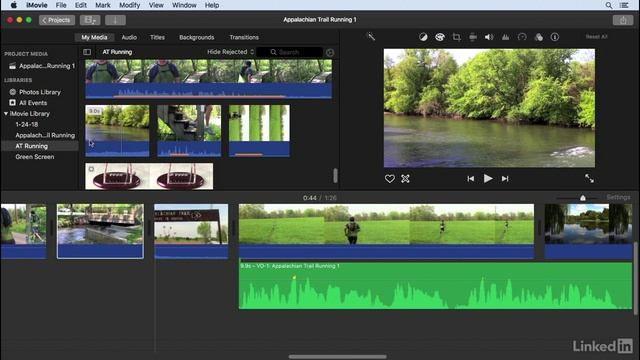Viewport: 640px width, 360px height.
Task: Select the 1-24-18 event
Action: click(27, 124)
